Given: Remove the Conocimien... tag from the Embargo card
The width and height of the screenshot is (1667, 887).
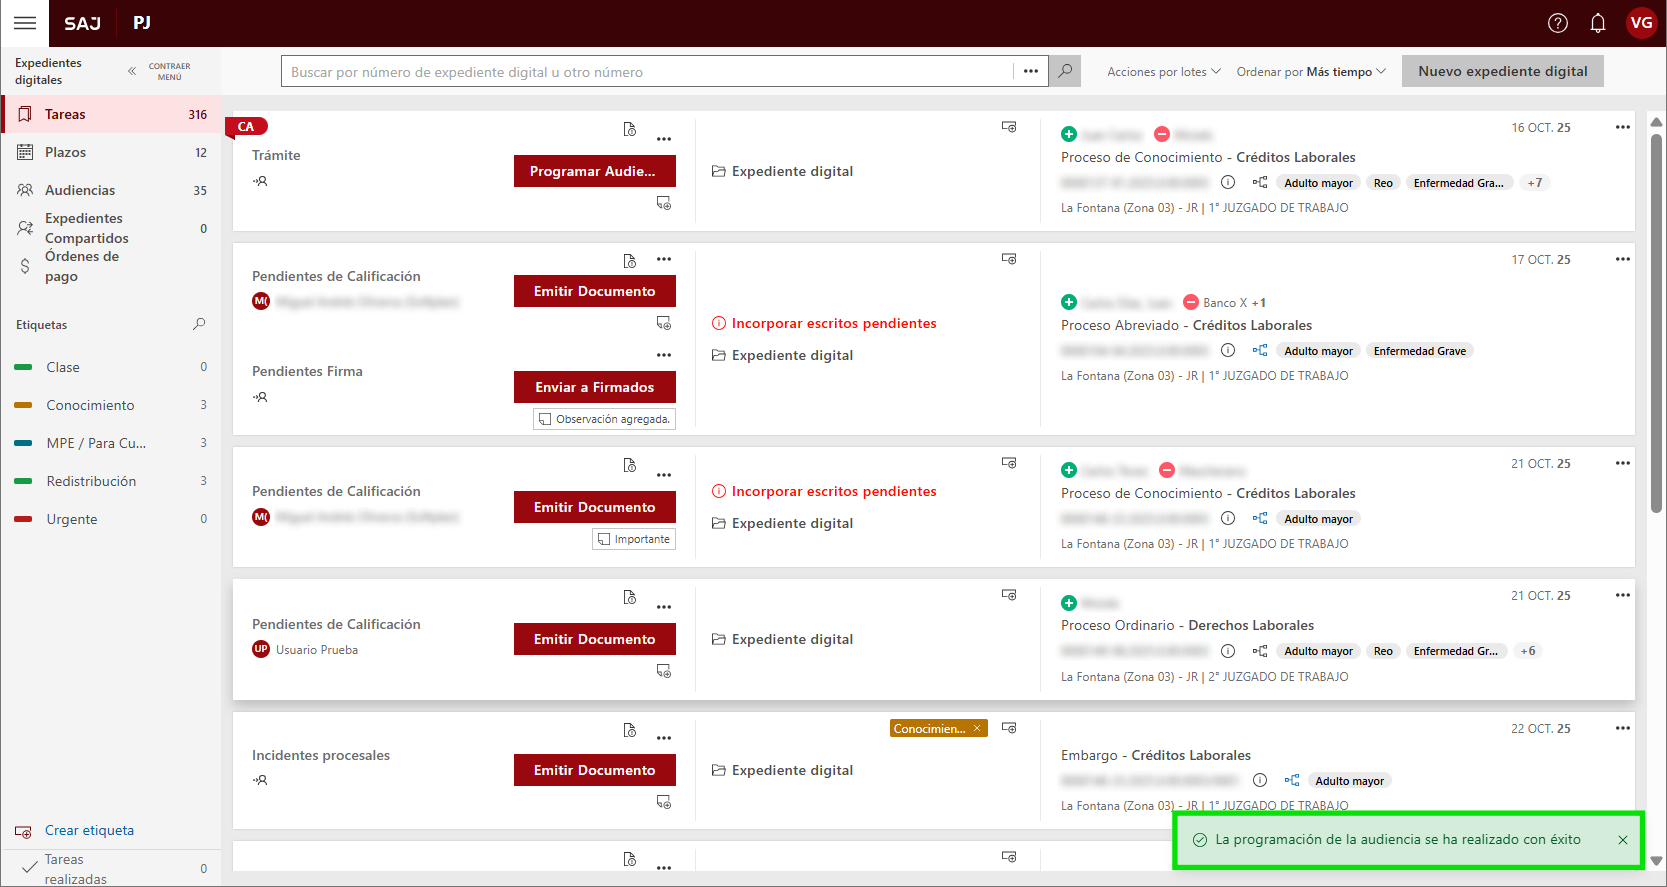Looking at the screenshot, I should (x=977, y=729).
